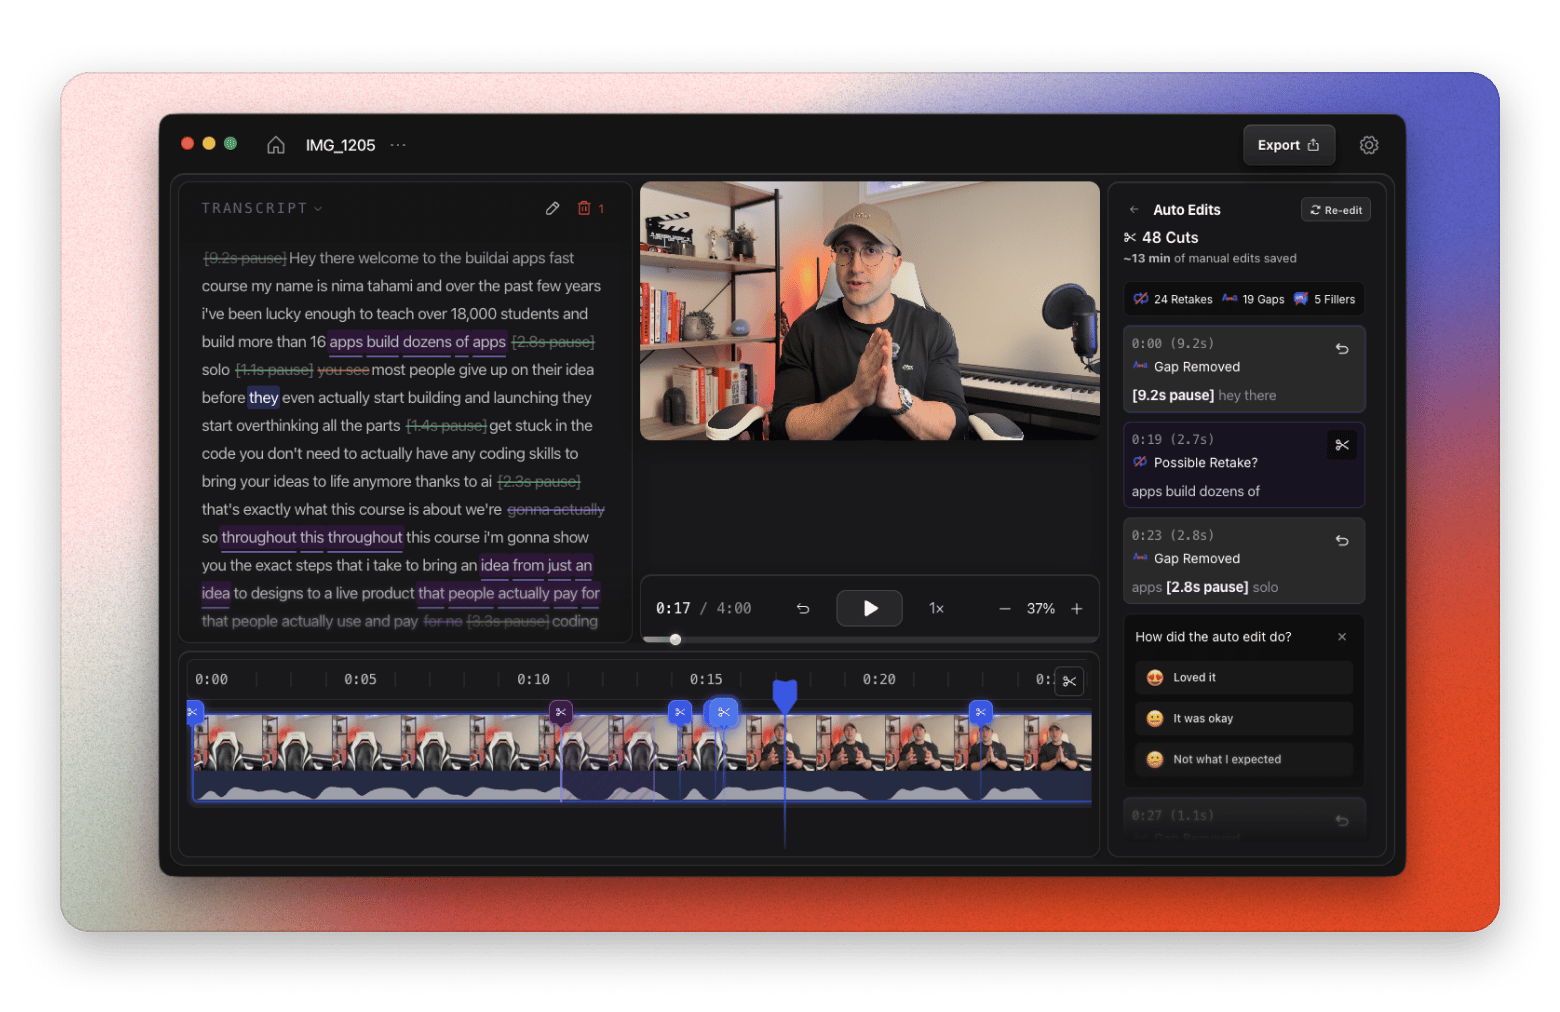1560x1012 pixels.
Task: Click the struck-through 'gonna actually' text
Action: tap(556, 510)
